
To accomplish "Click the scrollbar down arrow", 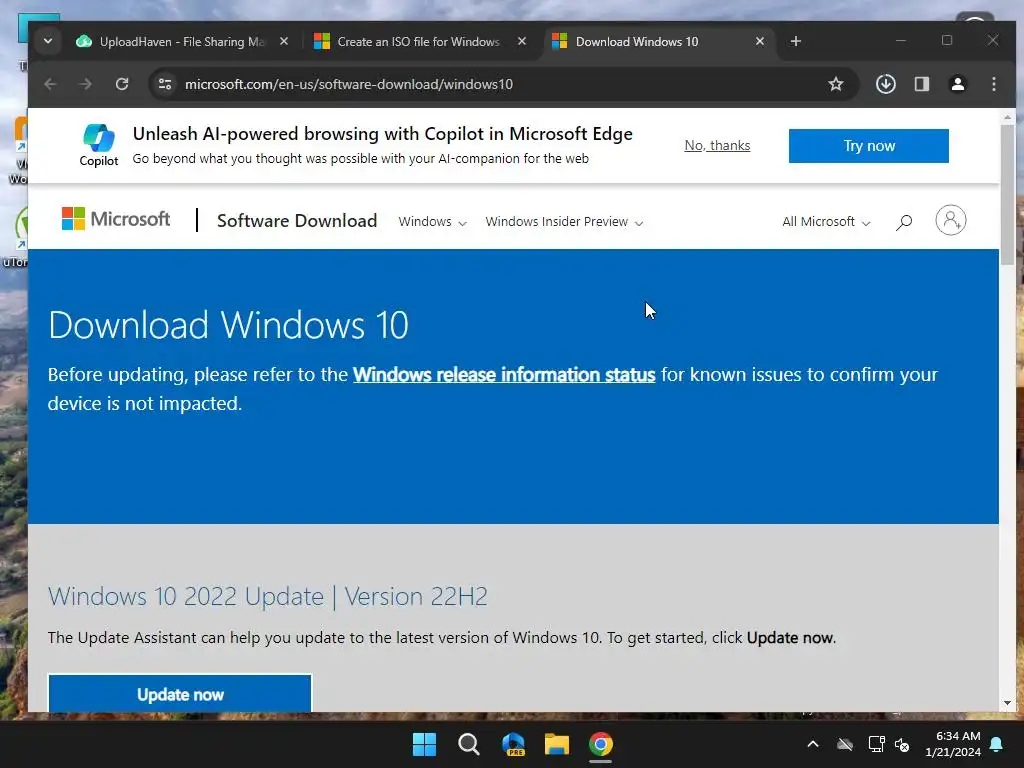I will pos(1008,703).
